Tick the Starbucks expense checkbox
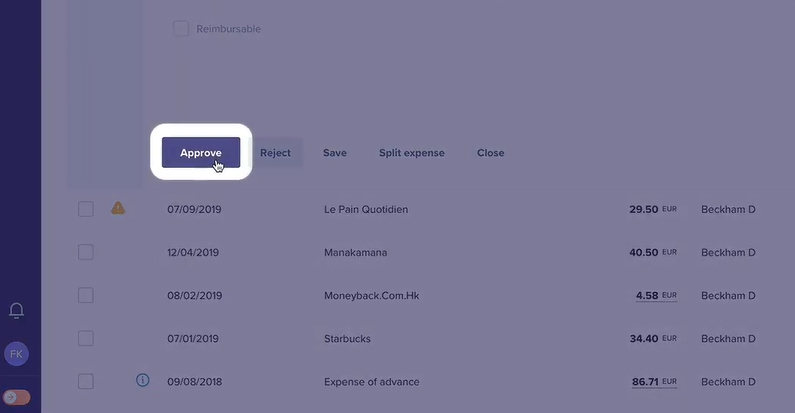Screen dimensions: 795x413 pos(86,338)
